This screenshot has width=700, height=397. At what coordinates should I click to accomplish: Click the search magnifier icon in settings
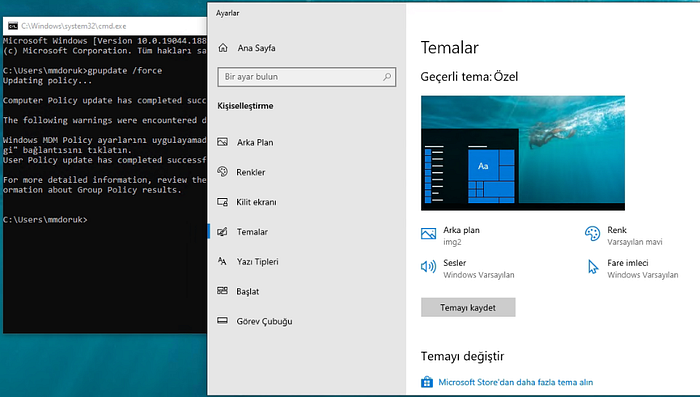[387, 77]
